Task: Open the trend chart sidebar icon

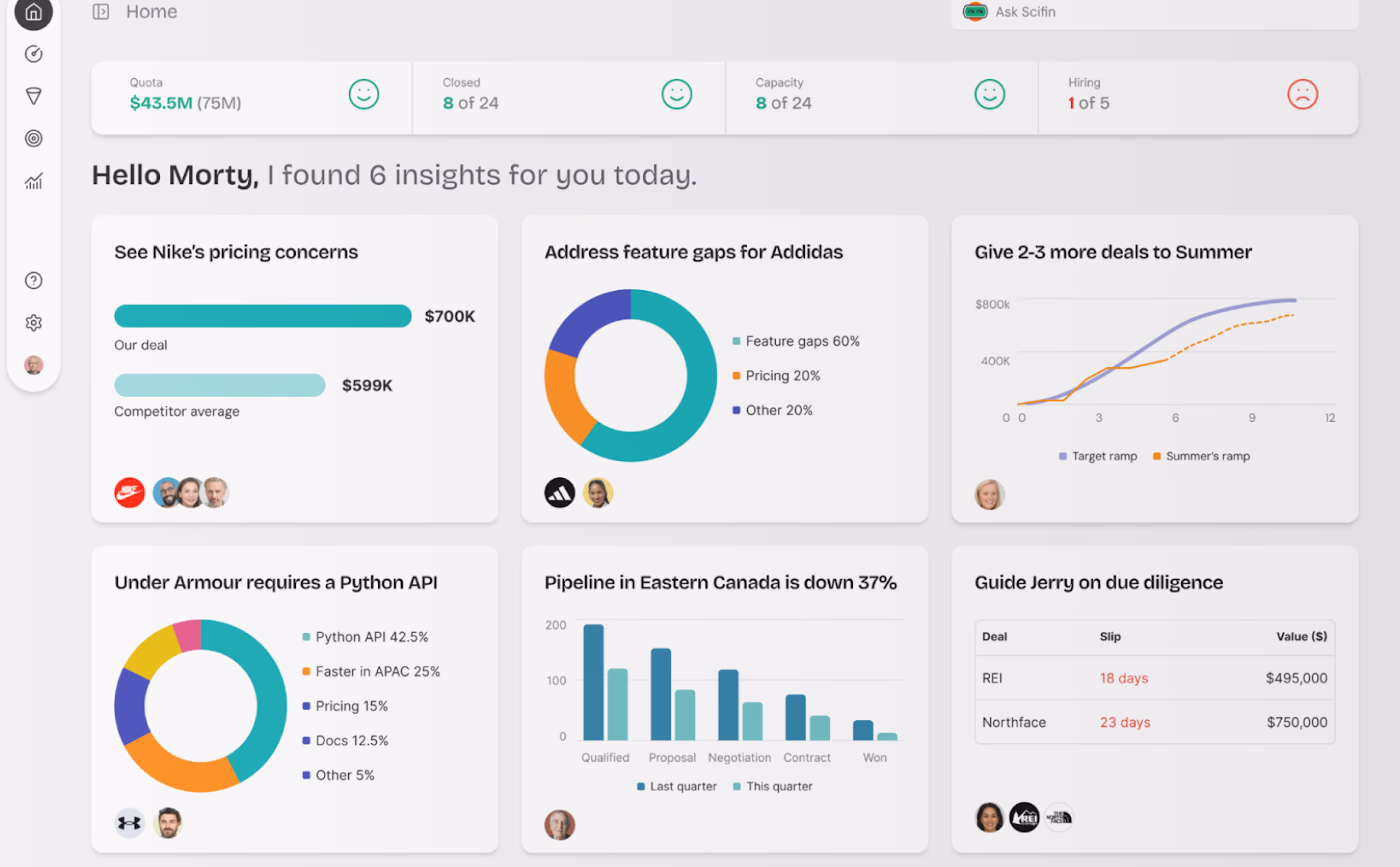Action: [33, 181]
